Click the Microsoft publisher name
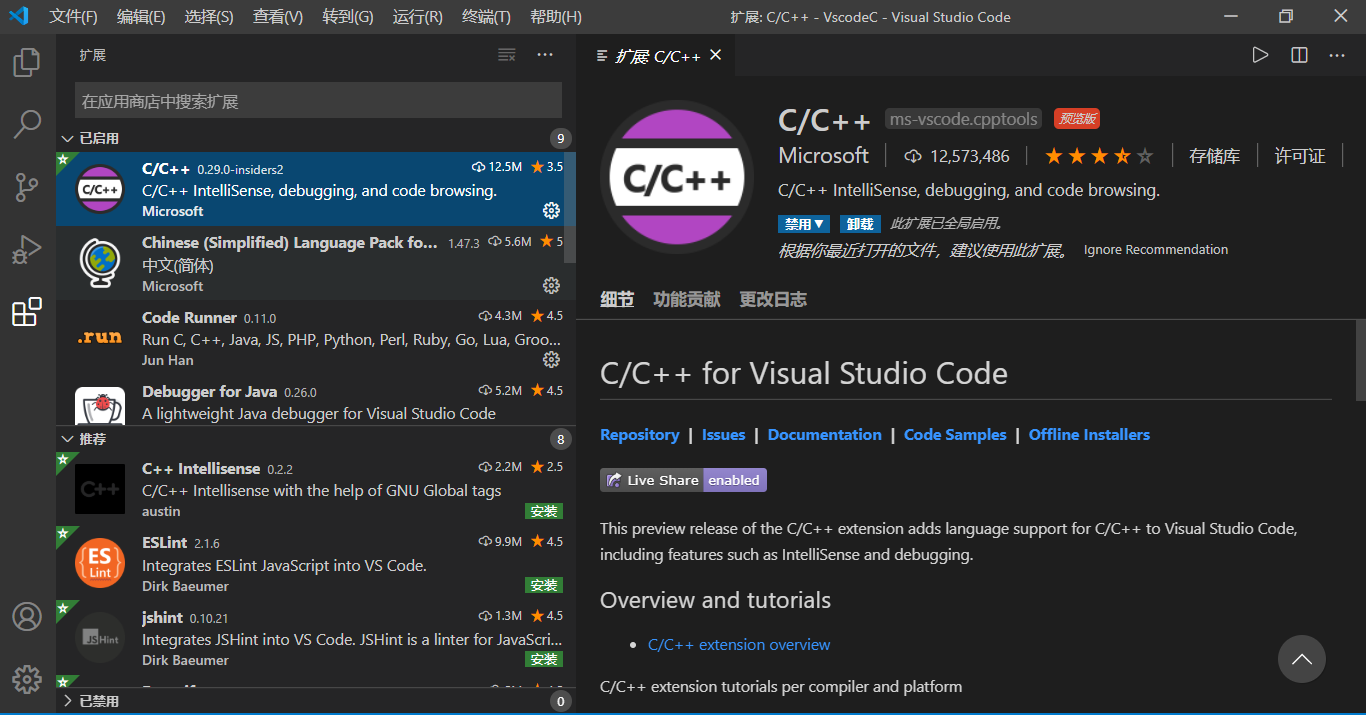 click(x=824, y=156)
